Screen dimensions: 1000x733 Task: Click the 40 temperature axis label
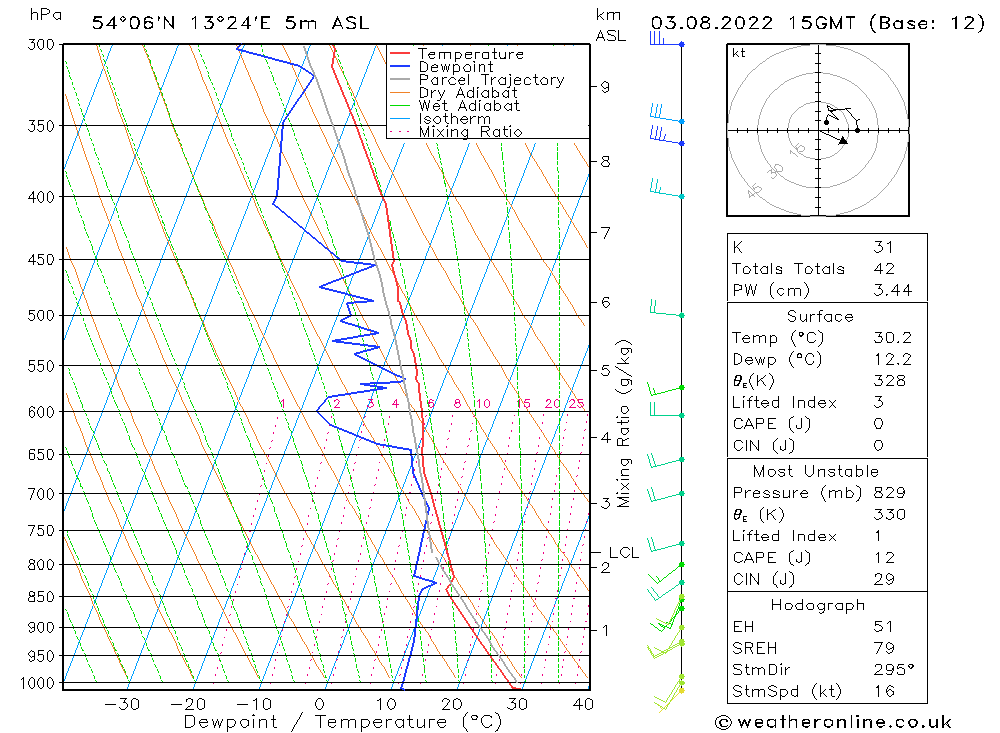point(583,704)
